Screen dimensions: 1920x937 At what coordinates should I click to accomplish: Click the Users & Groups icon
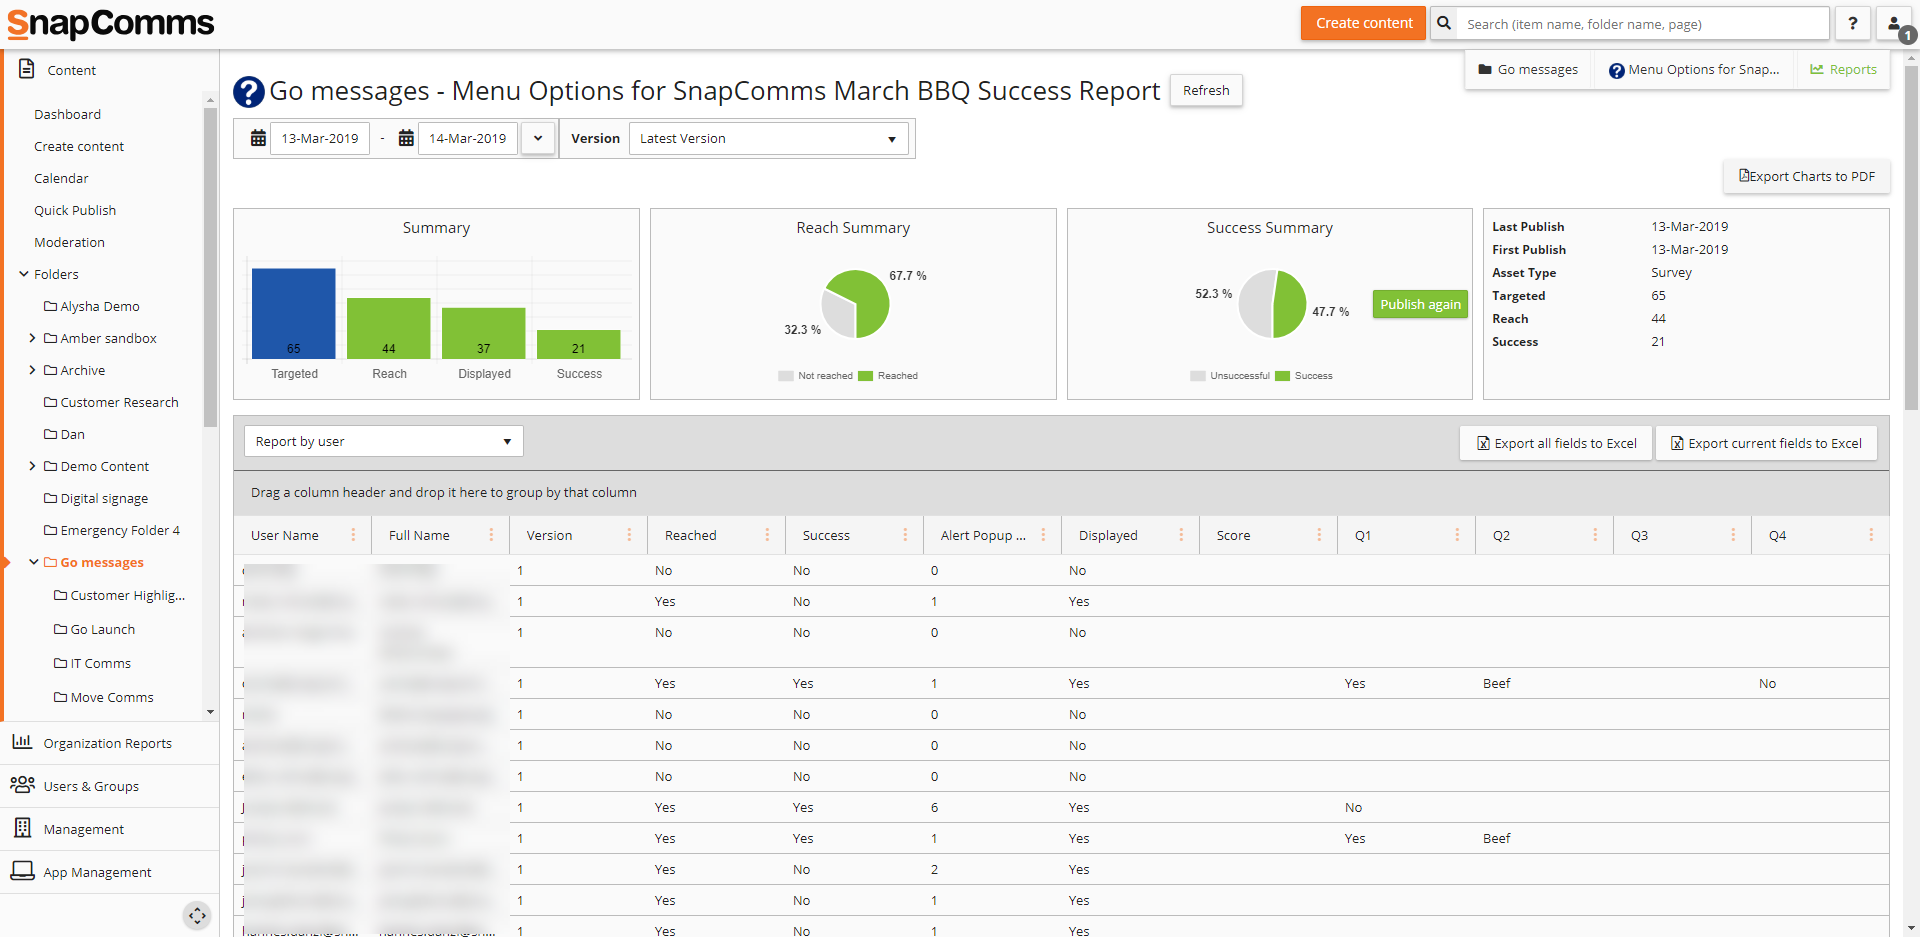pos(22,785)
